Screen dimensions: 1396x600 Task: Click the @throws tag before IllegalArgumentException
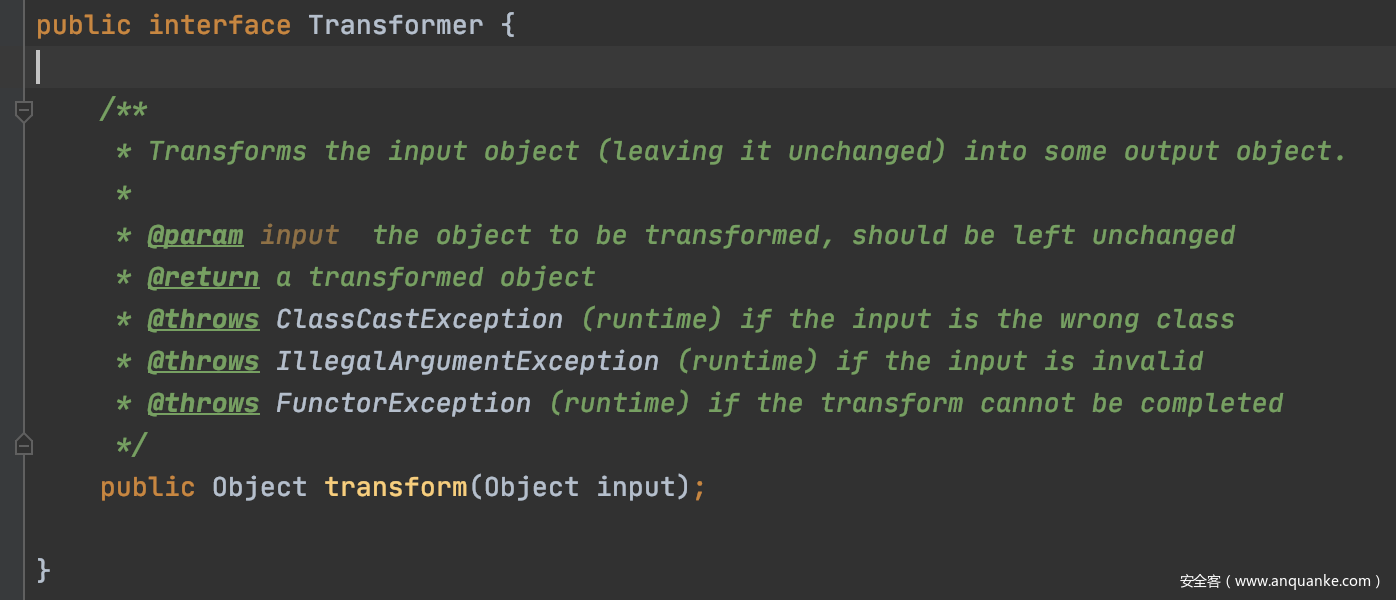click(x=203, y=361)
